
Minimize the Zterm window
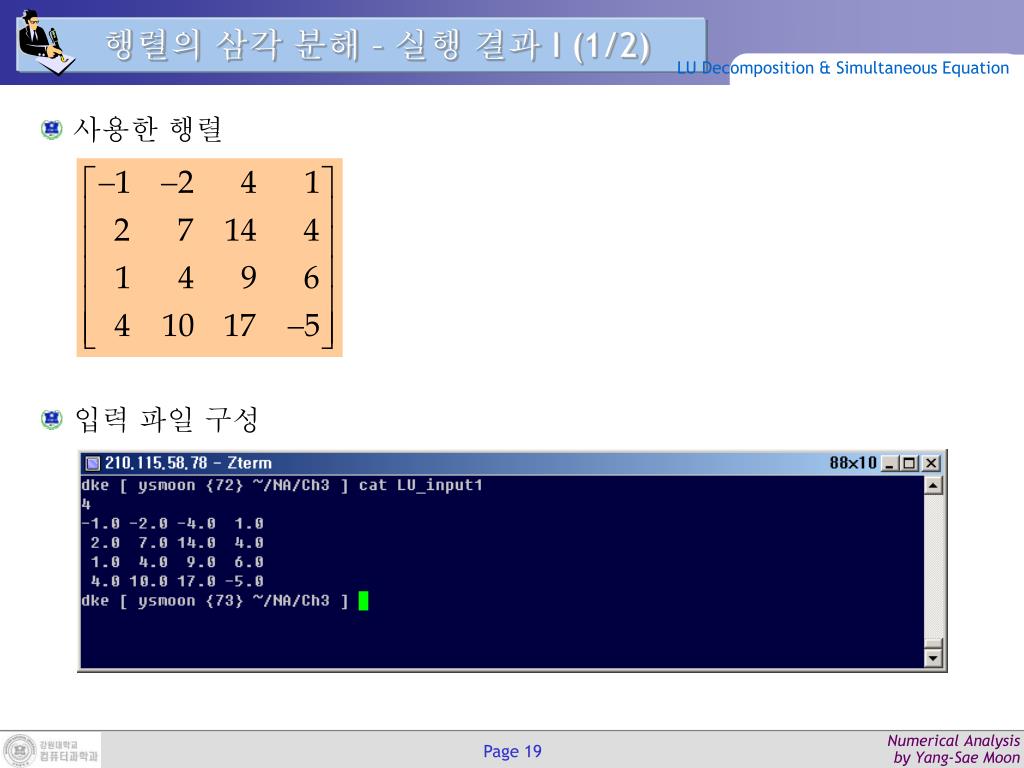889,464
